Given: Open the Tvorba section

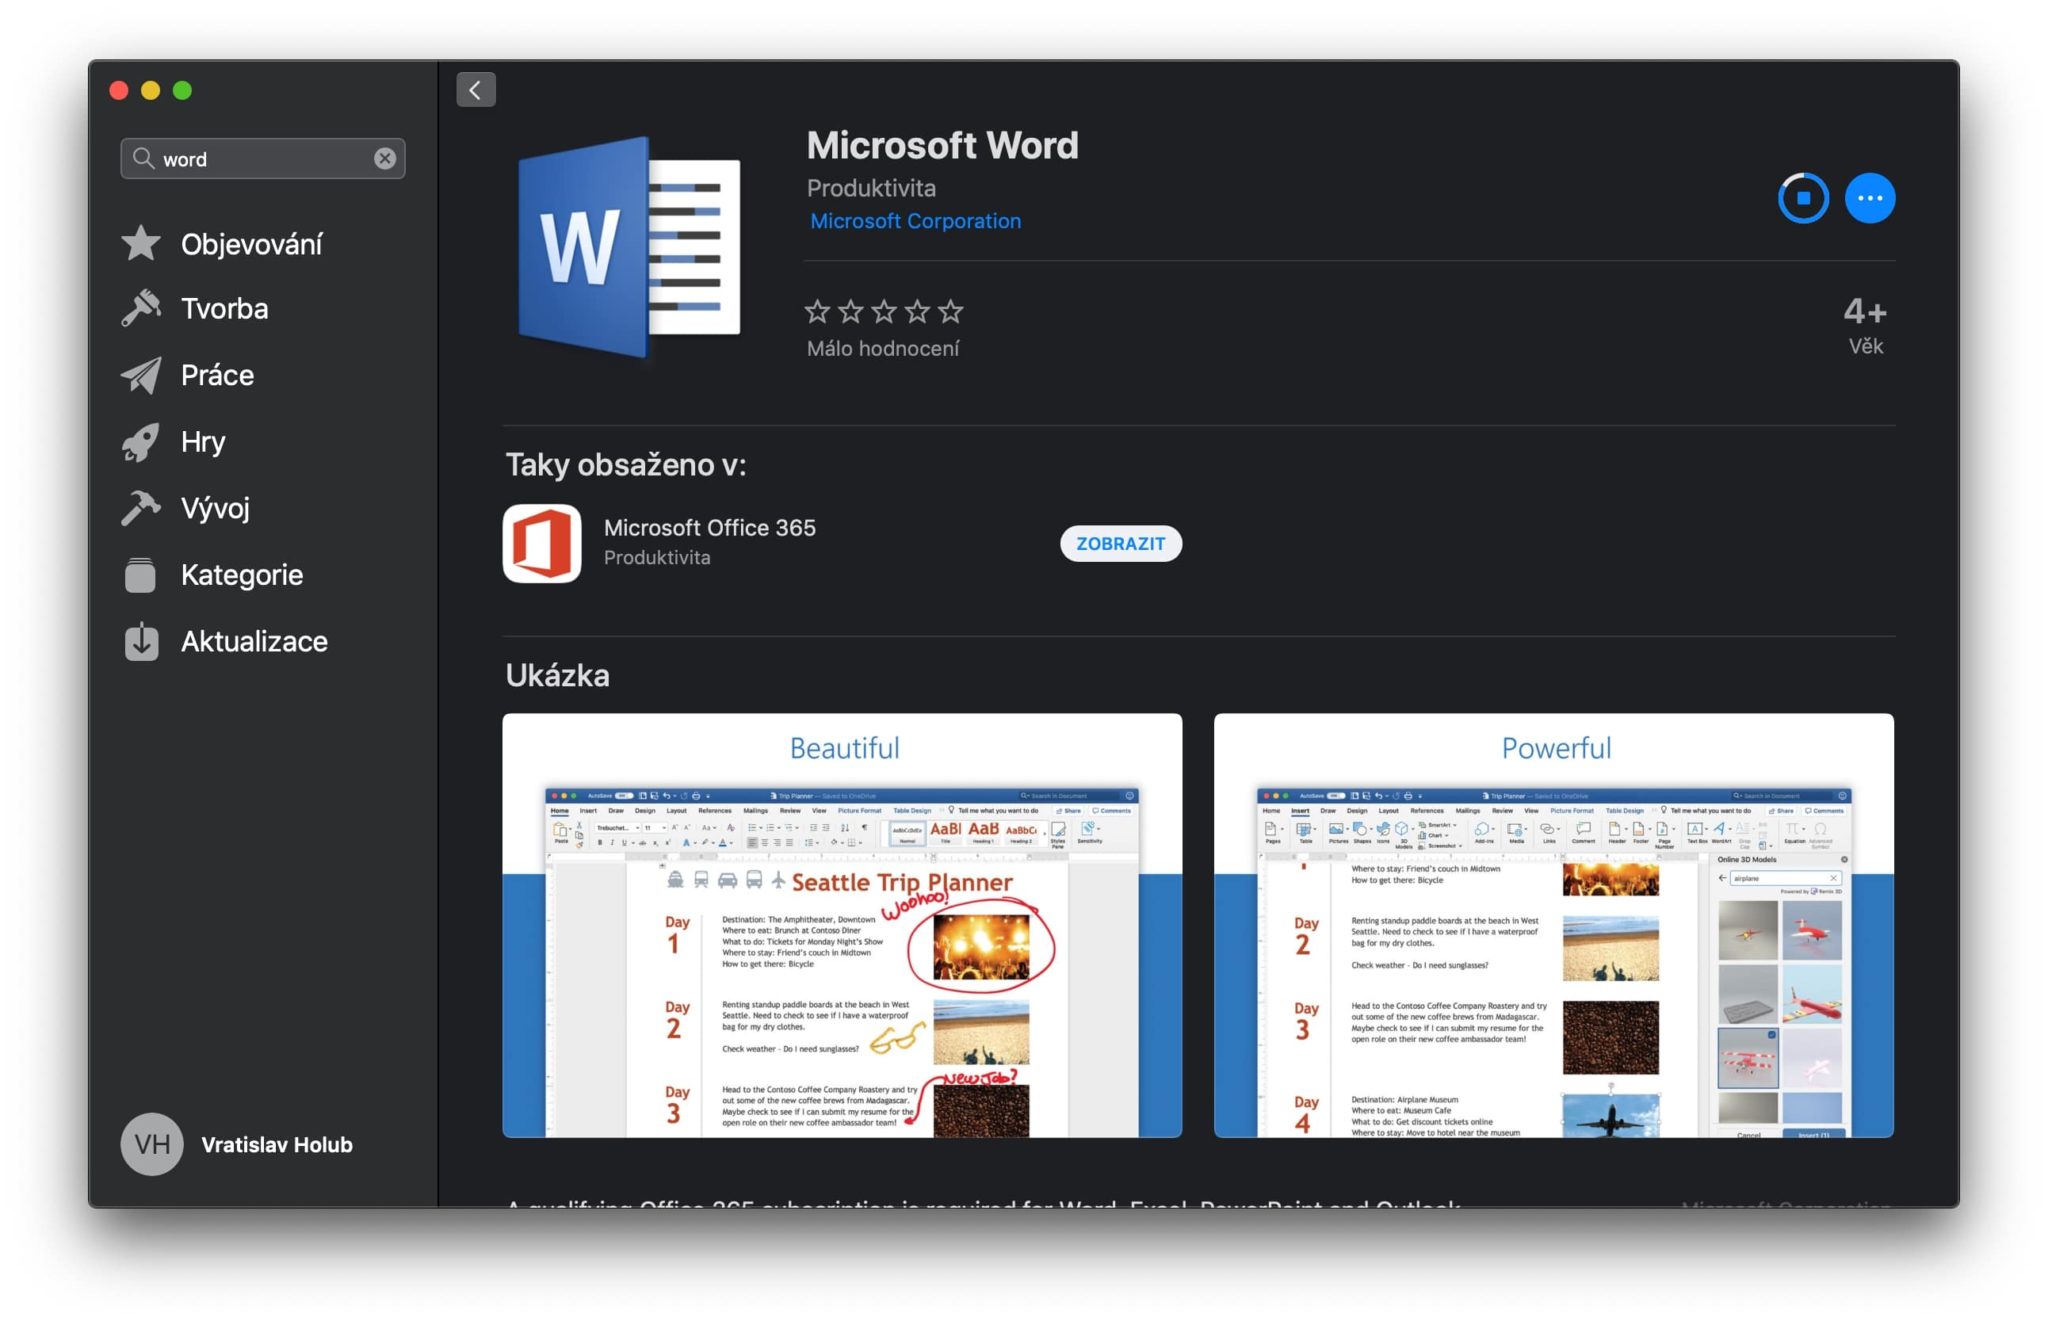Looking at the screenshot, I should pos(224,308).
